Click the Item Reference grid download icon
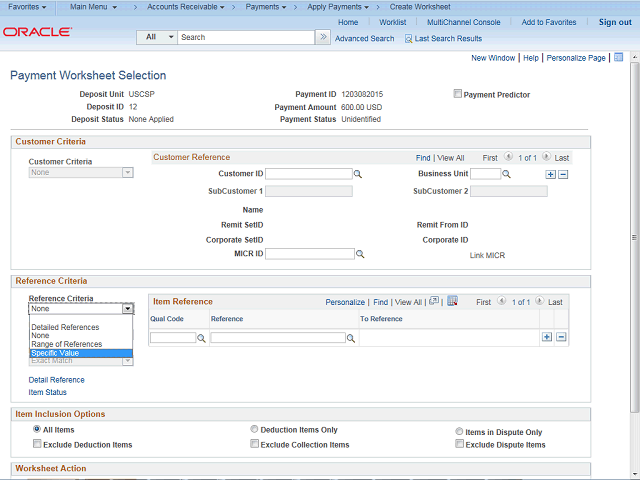 [x=452, y=301]
